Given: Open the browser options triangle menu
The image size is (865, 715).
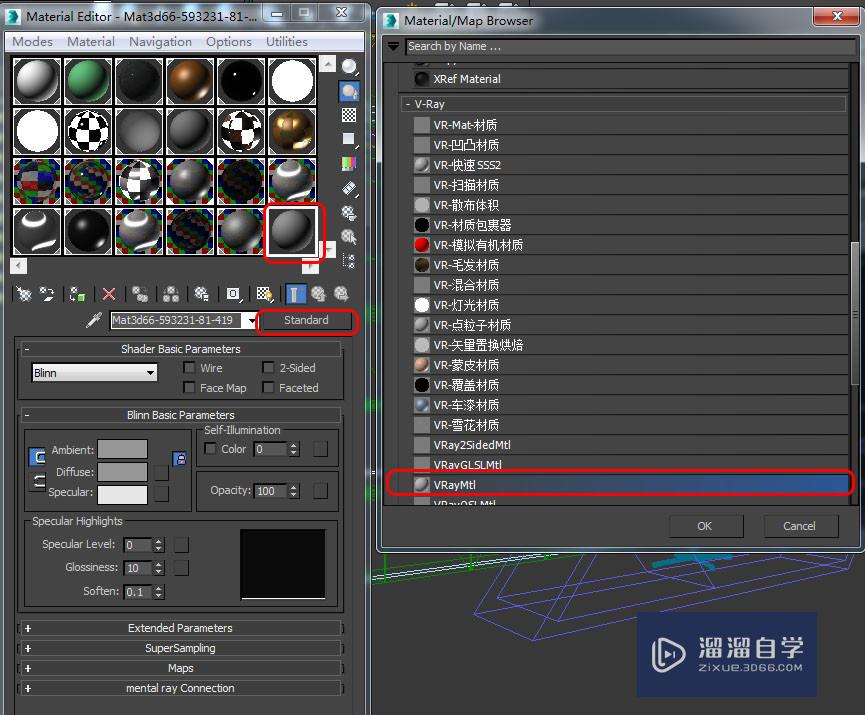Looking at the screenshot, I should click(393, 46).
